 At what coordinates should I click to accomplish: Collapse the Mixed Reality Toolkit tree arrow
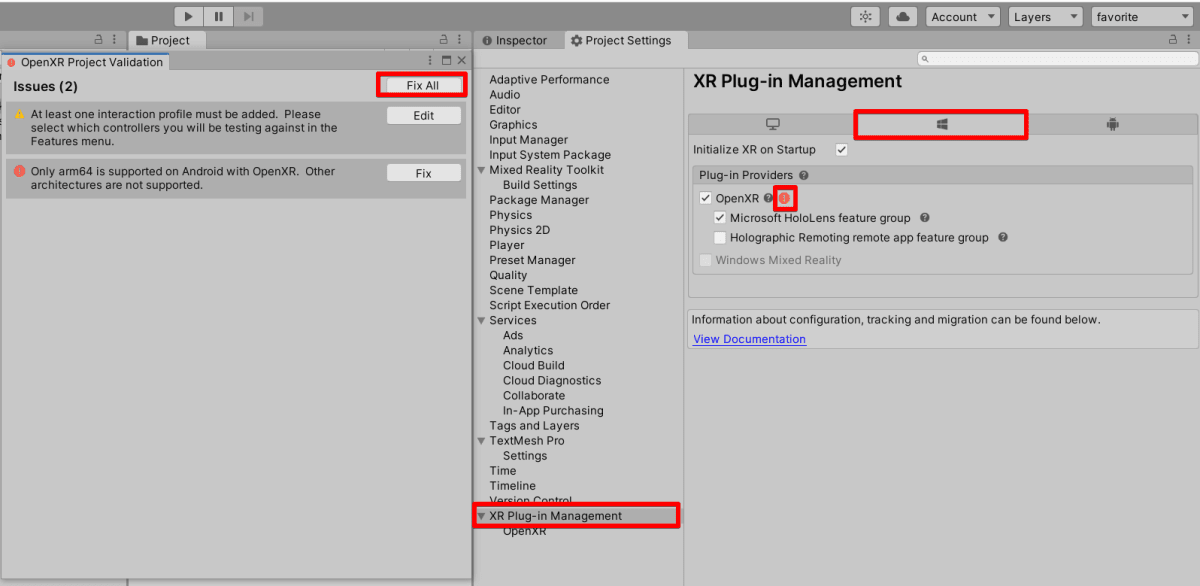[482, 170]
